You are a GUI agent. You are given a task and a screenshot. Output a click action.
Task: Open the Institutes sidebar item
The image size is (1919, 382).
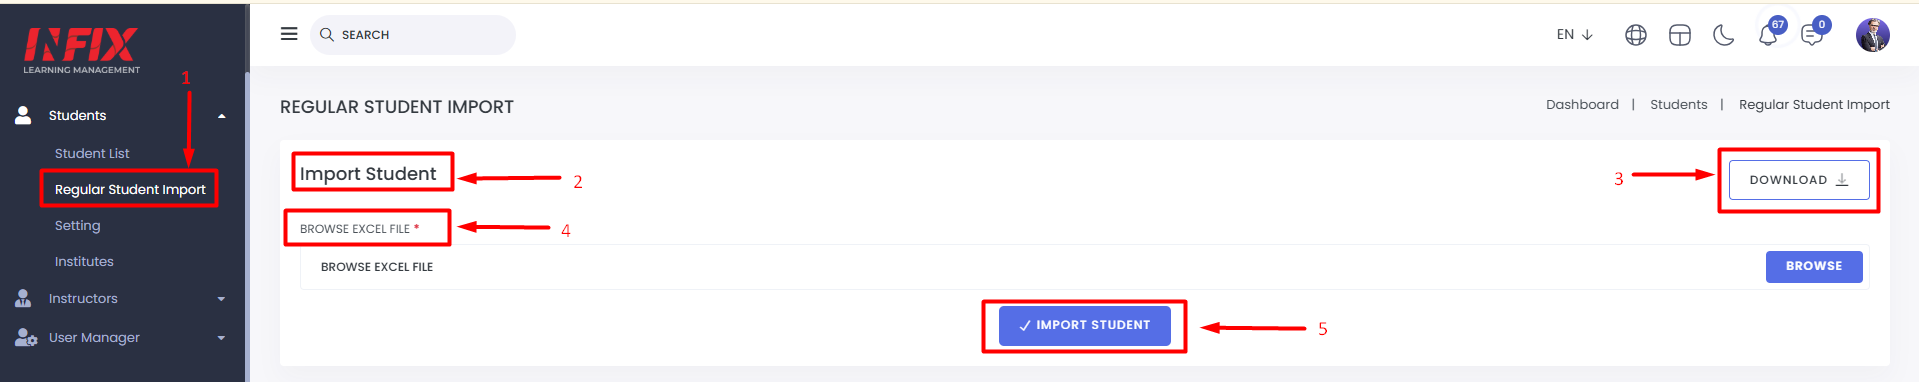(84, 261)
